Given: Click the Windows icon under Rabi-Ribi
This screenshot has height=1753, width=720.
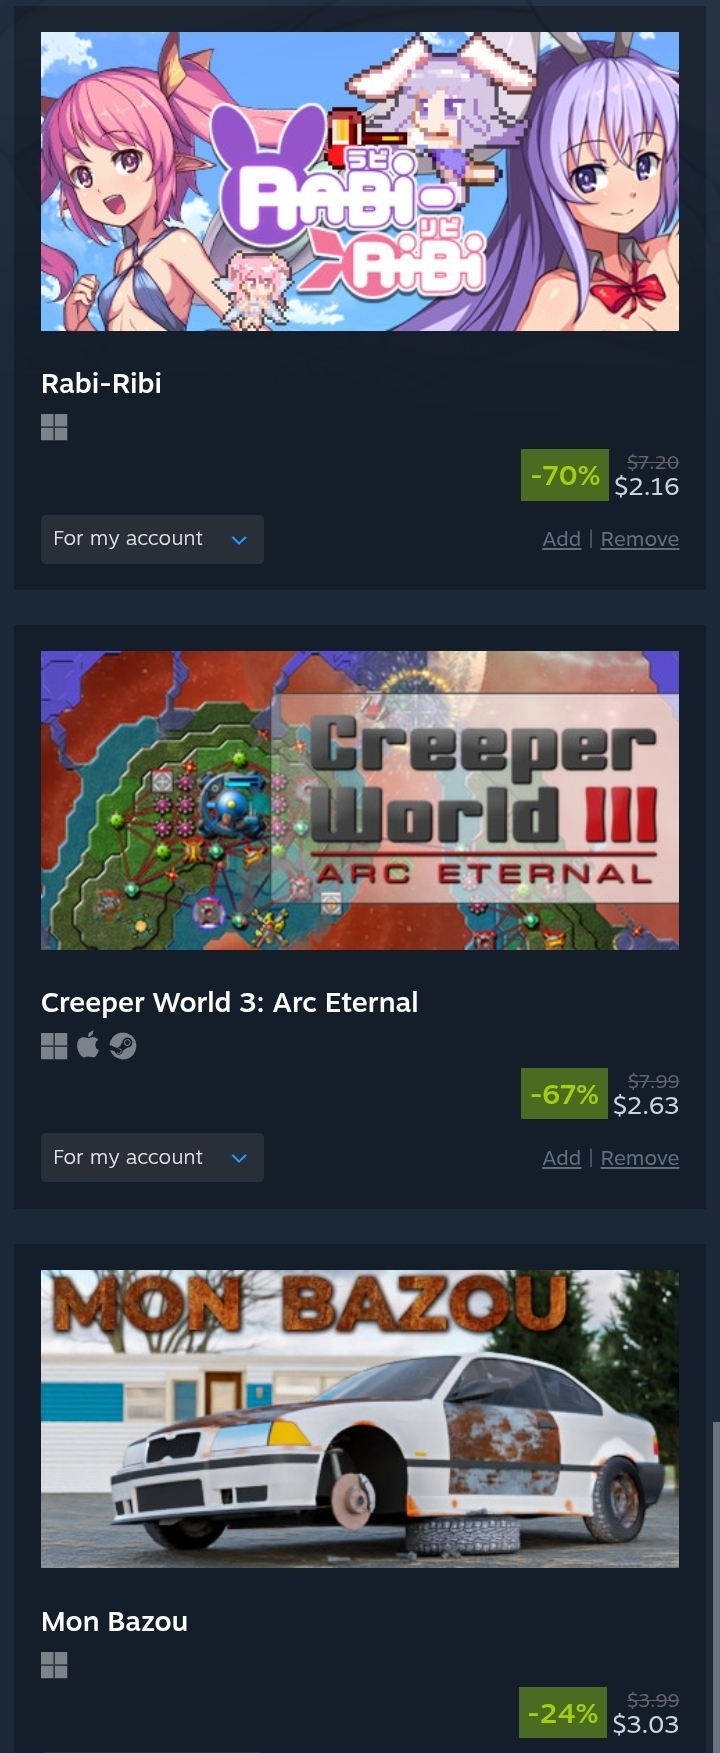Looking at the screenshot, I should click(54, 428).
